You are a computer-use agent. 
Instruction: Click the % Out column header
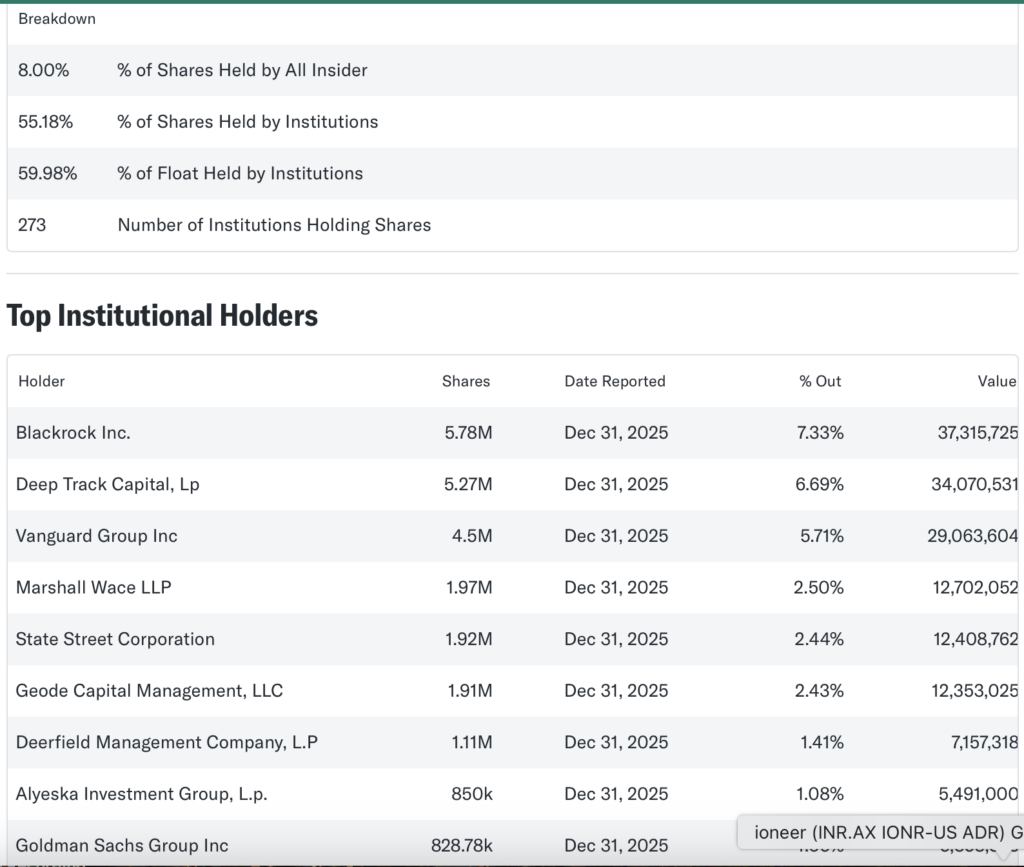tap(820, 381)
